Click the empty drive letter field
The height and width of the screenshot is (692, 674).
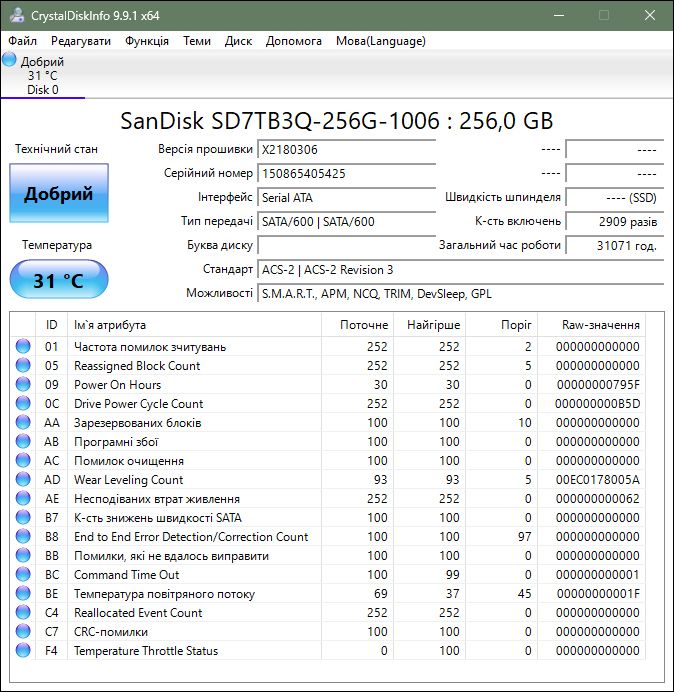click(x=346, y=245)
